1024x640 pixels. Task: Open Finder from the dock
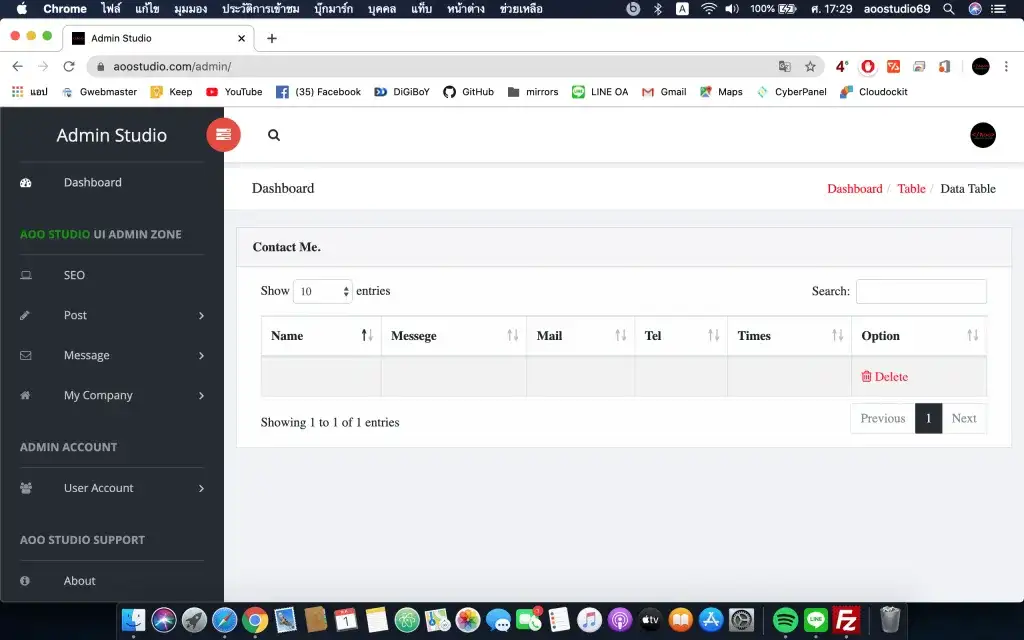click(x=134, y=619)
